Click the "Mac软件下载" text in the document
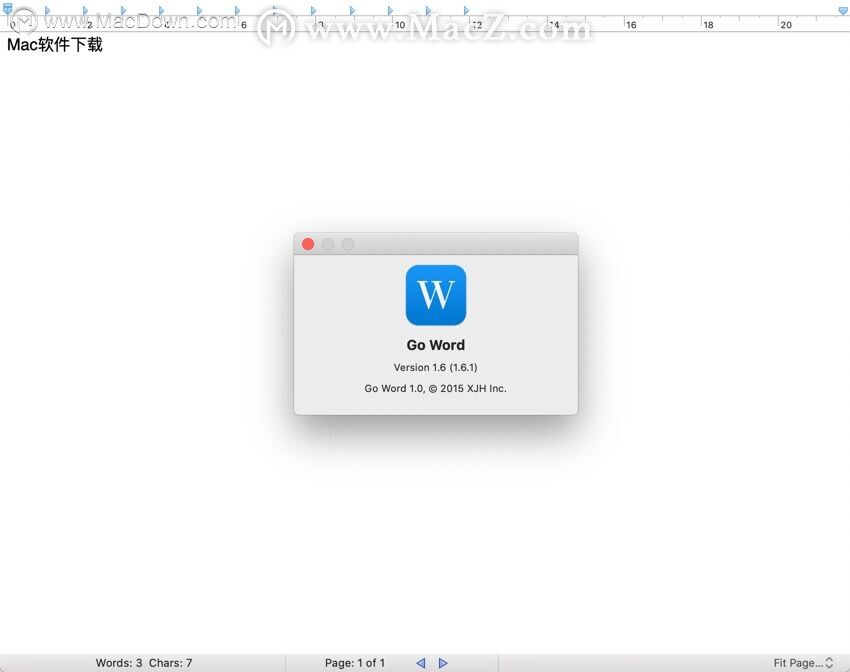The width and height of the screenshot is (850, 672). [x=55, y=44]
